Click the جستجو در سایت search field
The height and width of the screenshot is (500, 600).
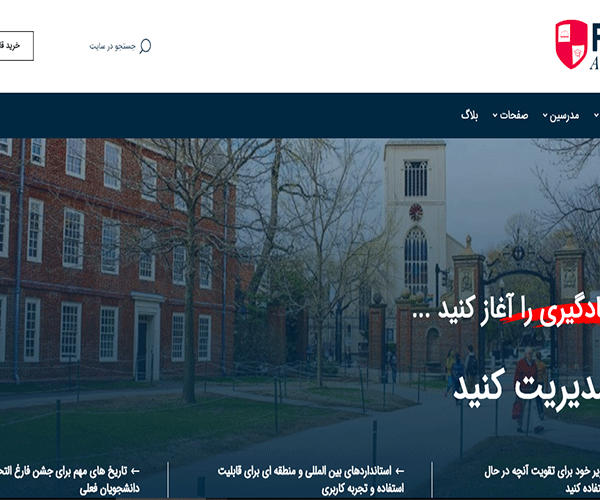(110, 46)
